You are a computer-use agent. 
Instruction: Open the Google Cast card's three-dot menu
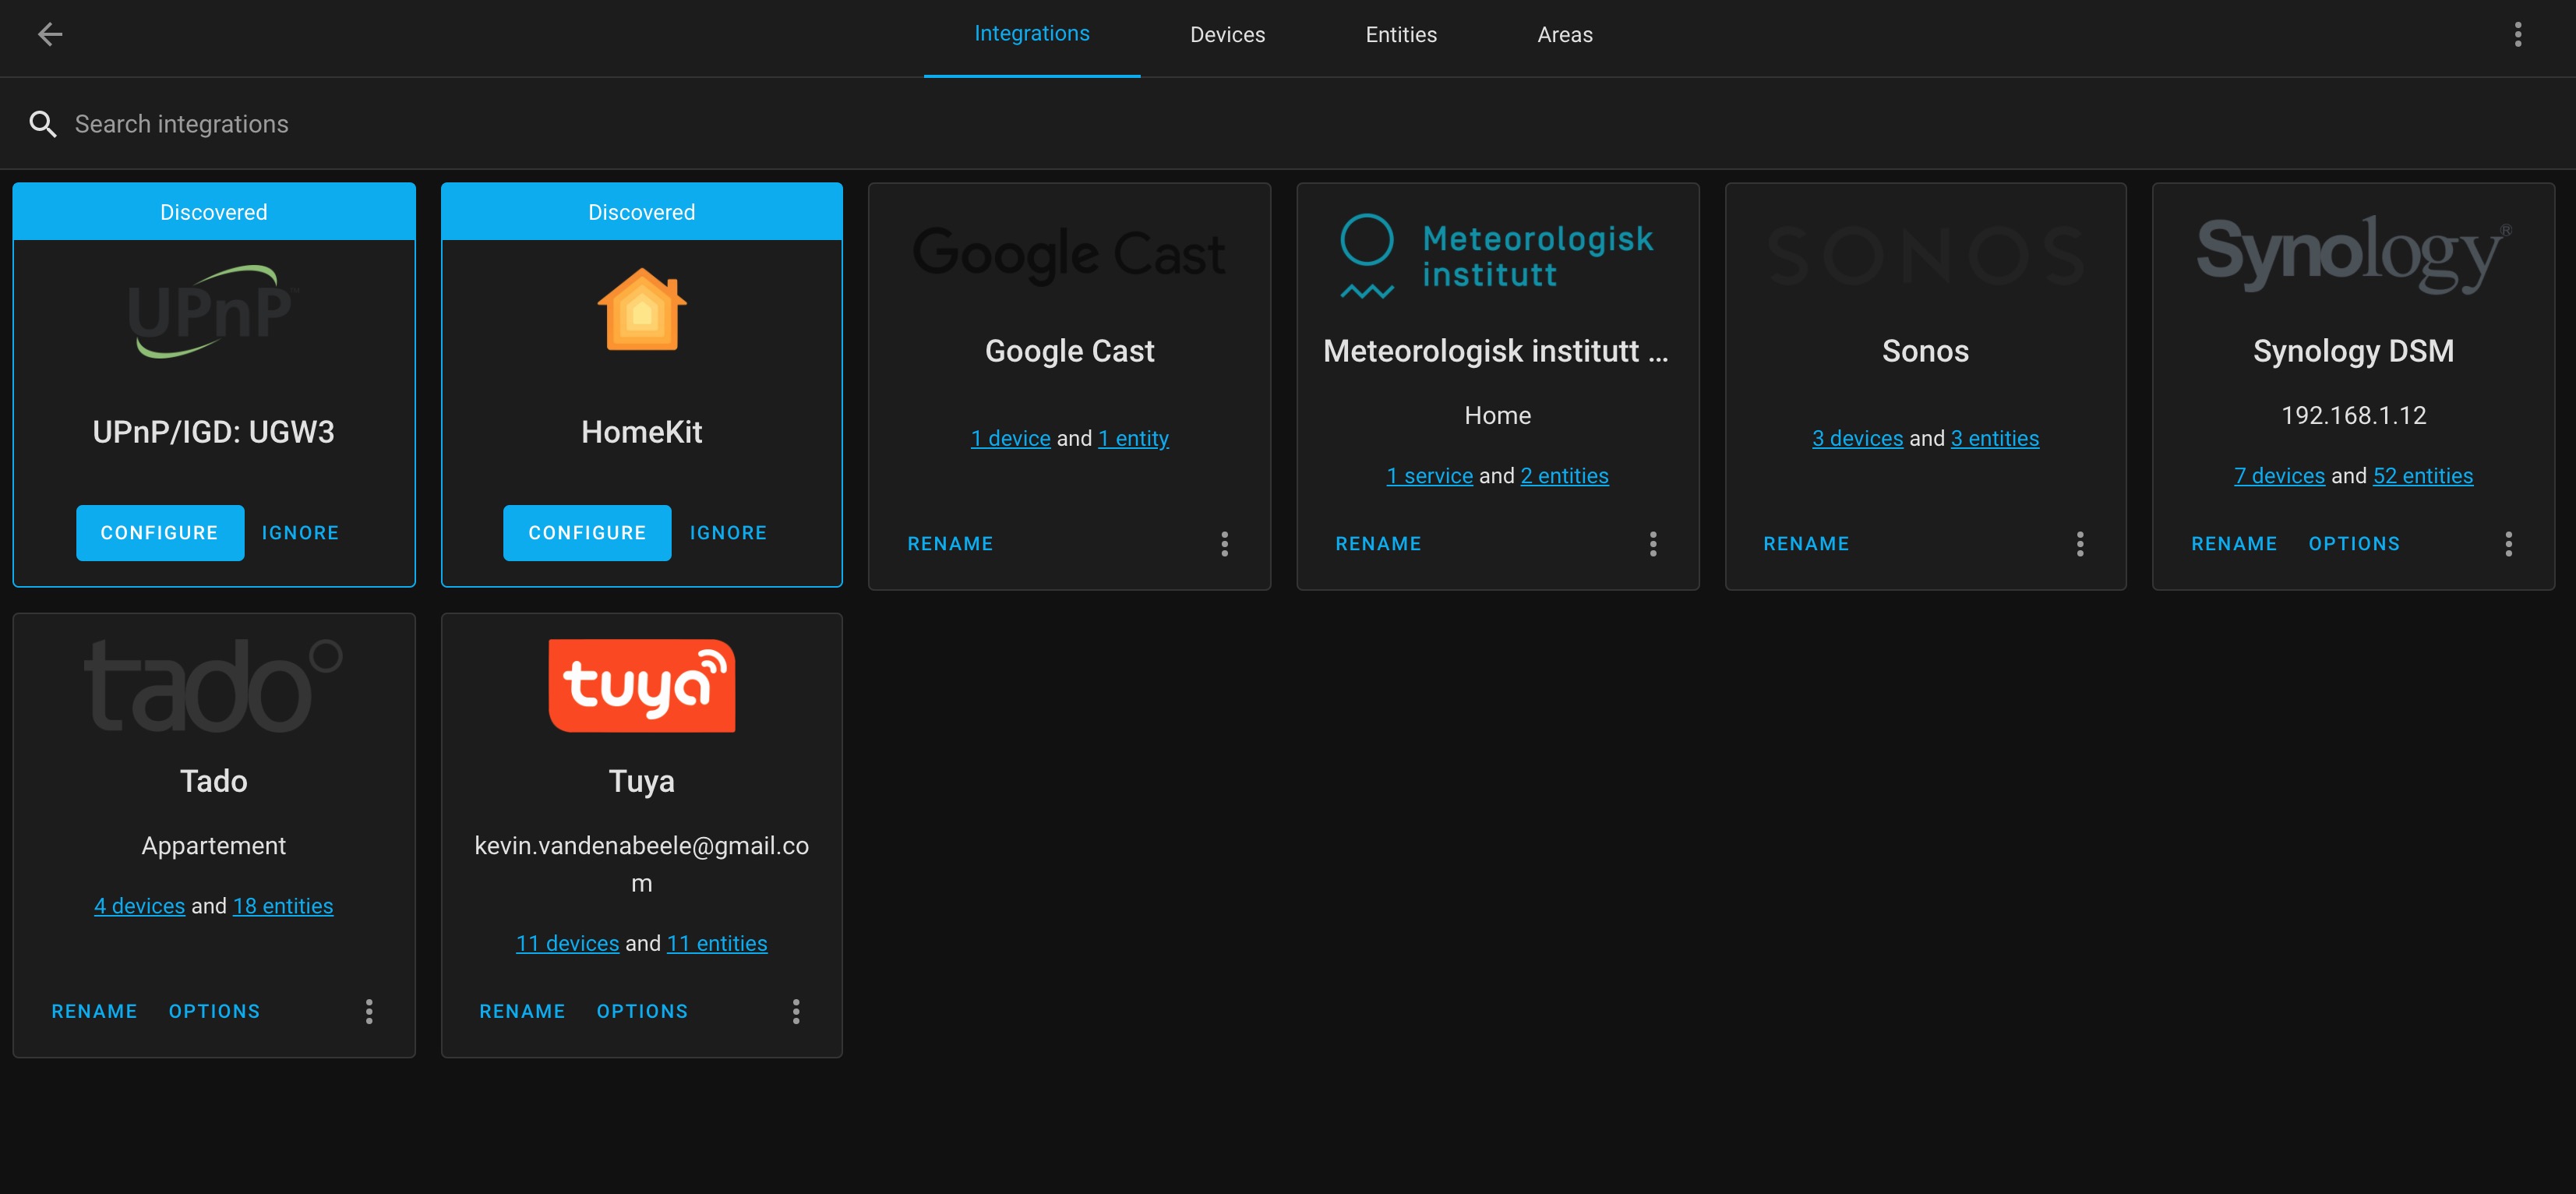coord(1225,544)
